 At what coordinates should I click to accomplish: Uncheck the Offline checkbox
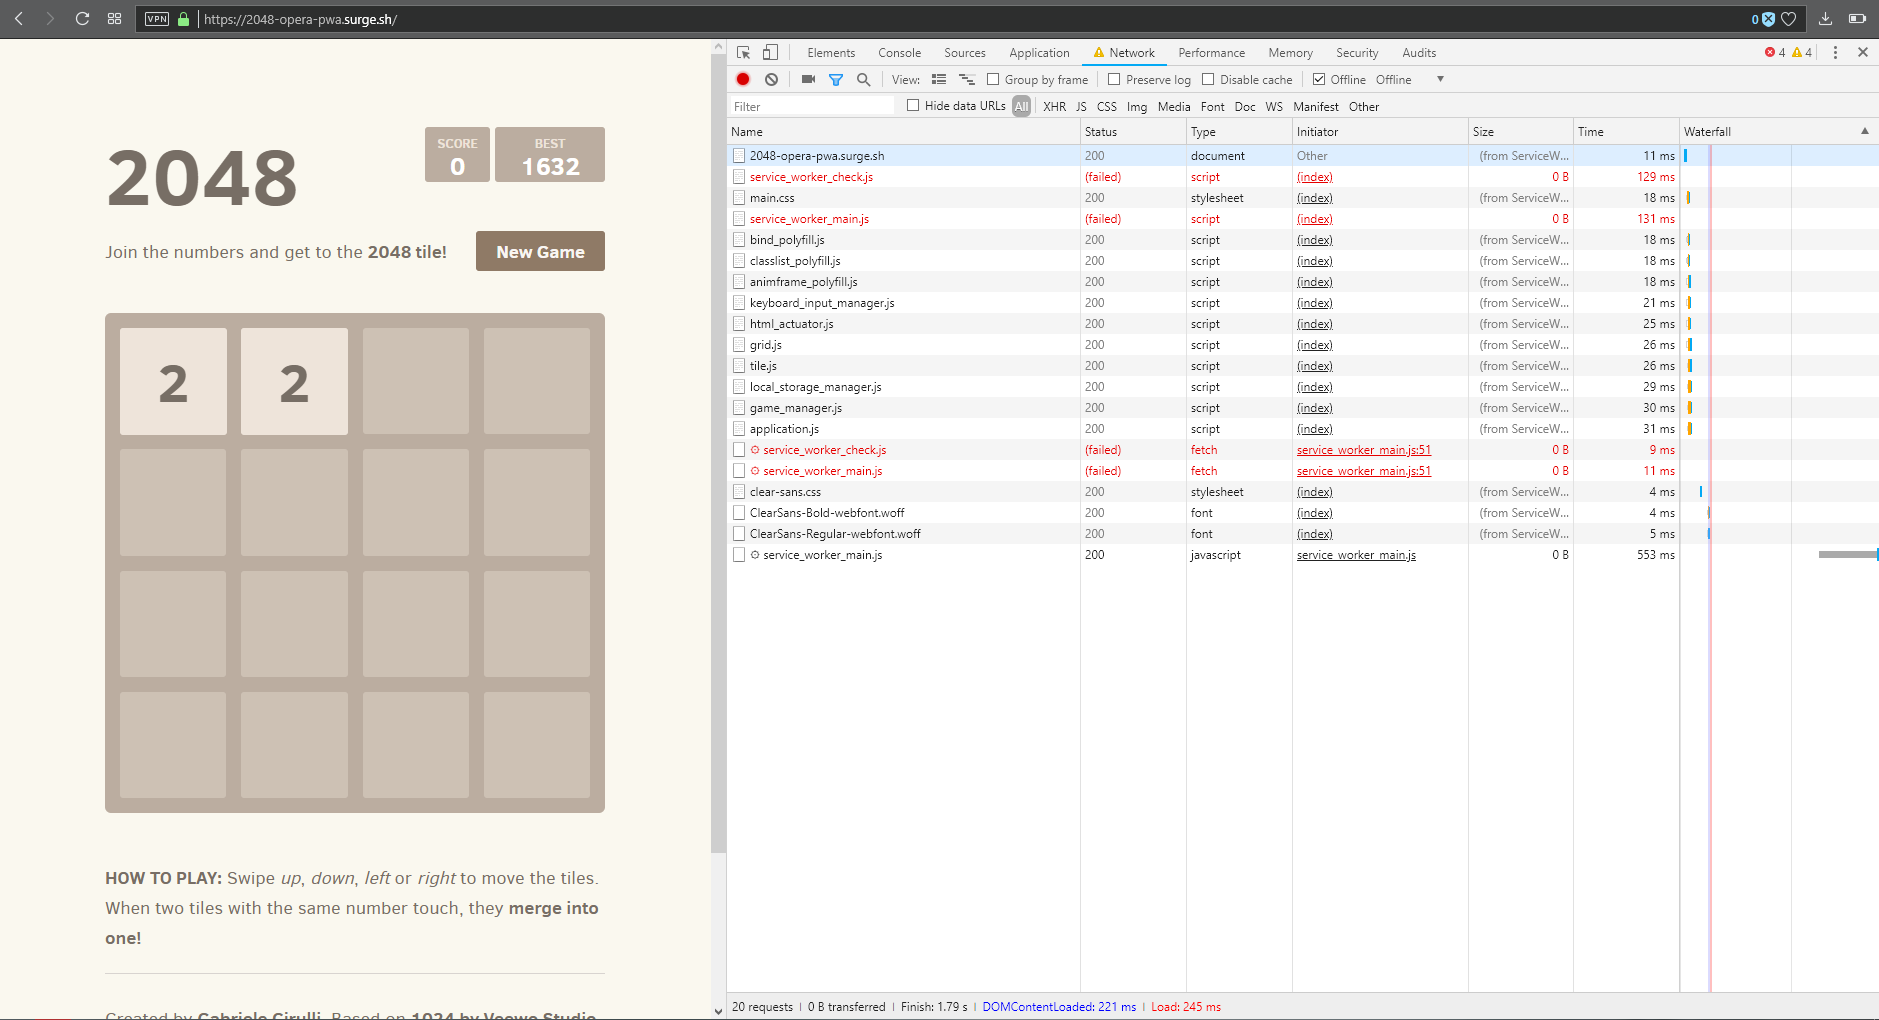(1319, 80)
